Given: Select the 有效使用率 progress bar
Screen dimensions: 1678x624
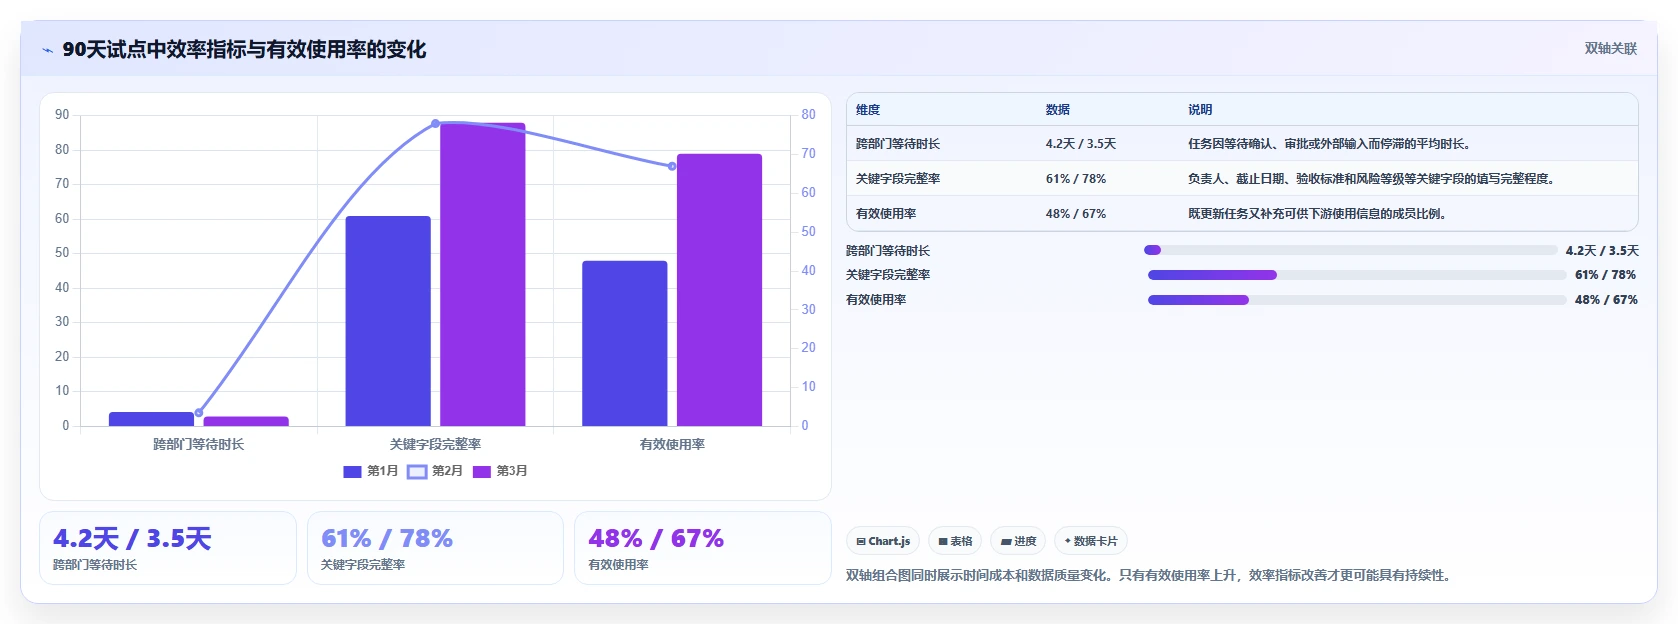Looking at the screenshot, I should click(1357, 300).
